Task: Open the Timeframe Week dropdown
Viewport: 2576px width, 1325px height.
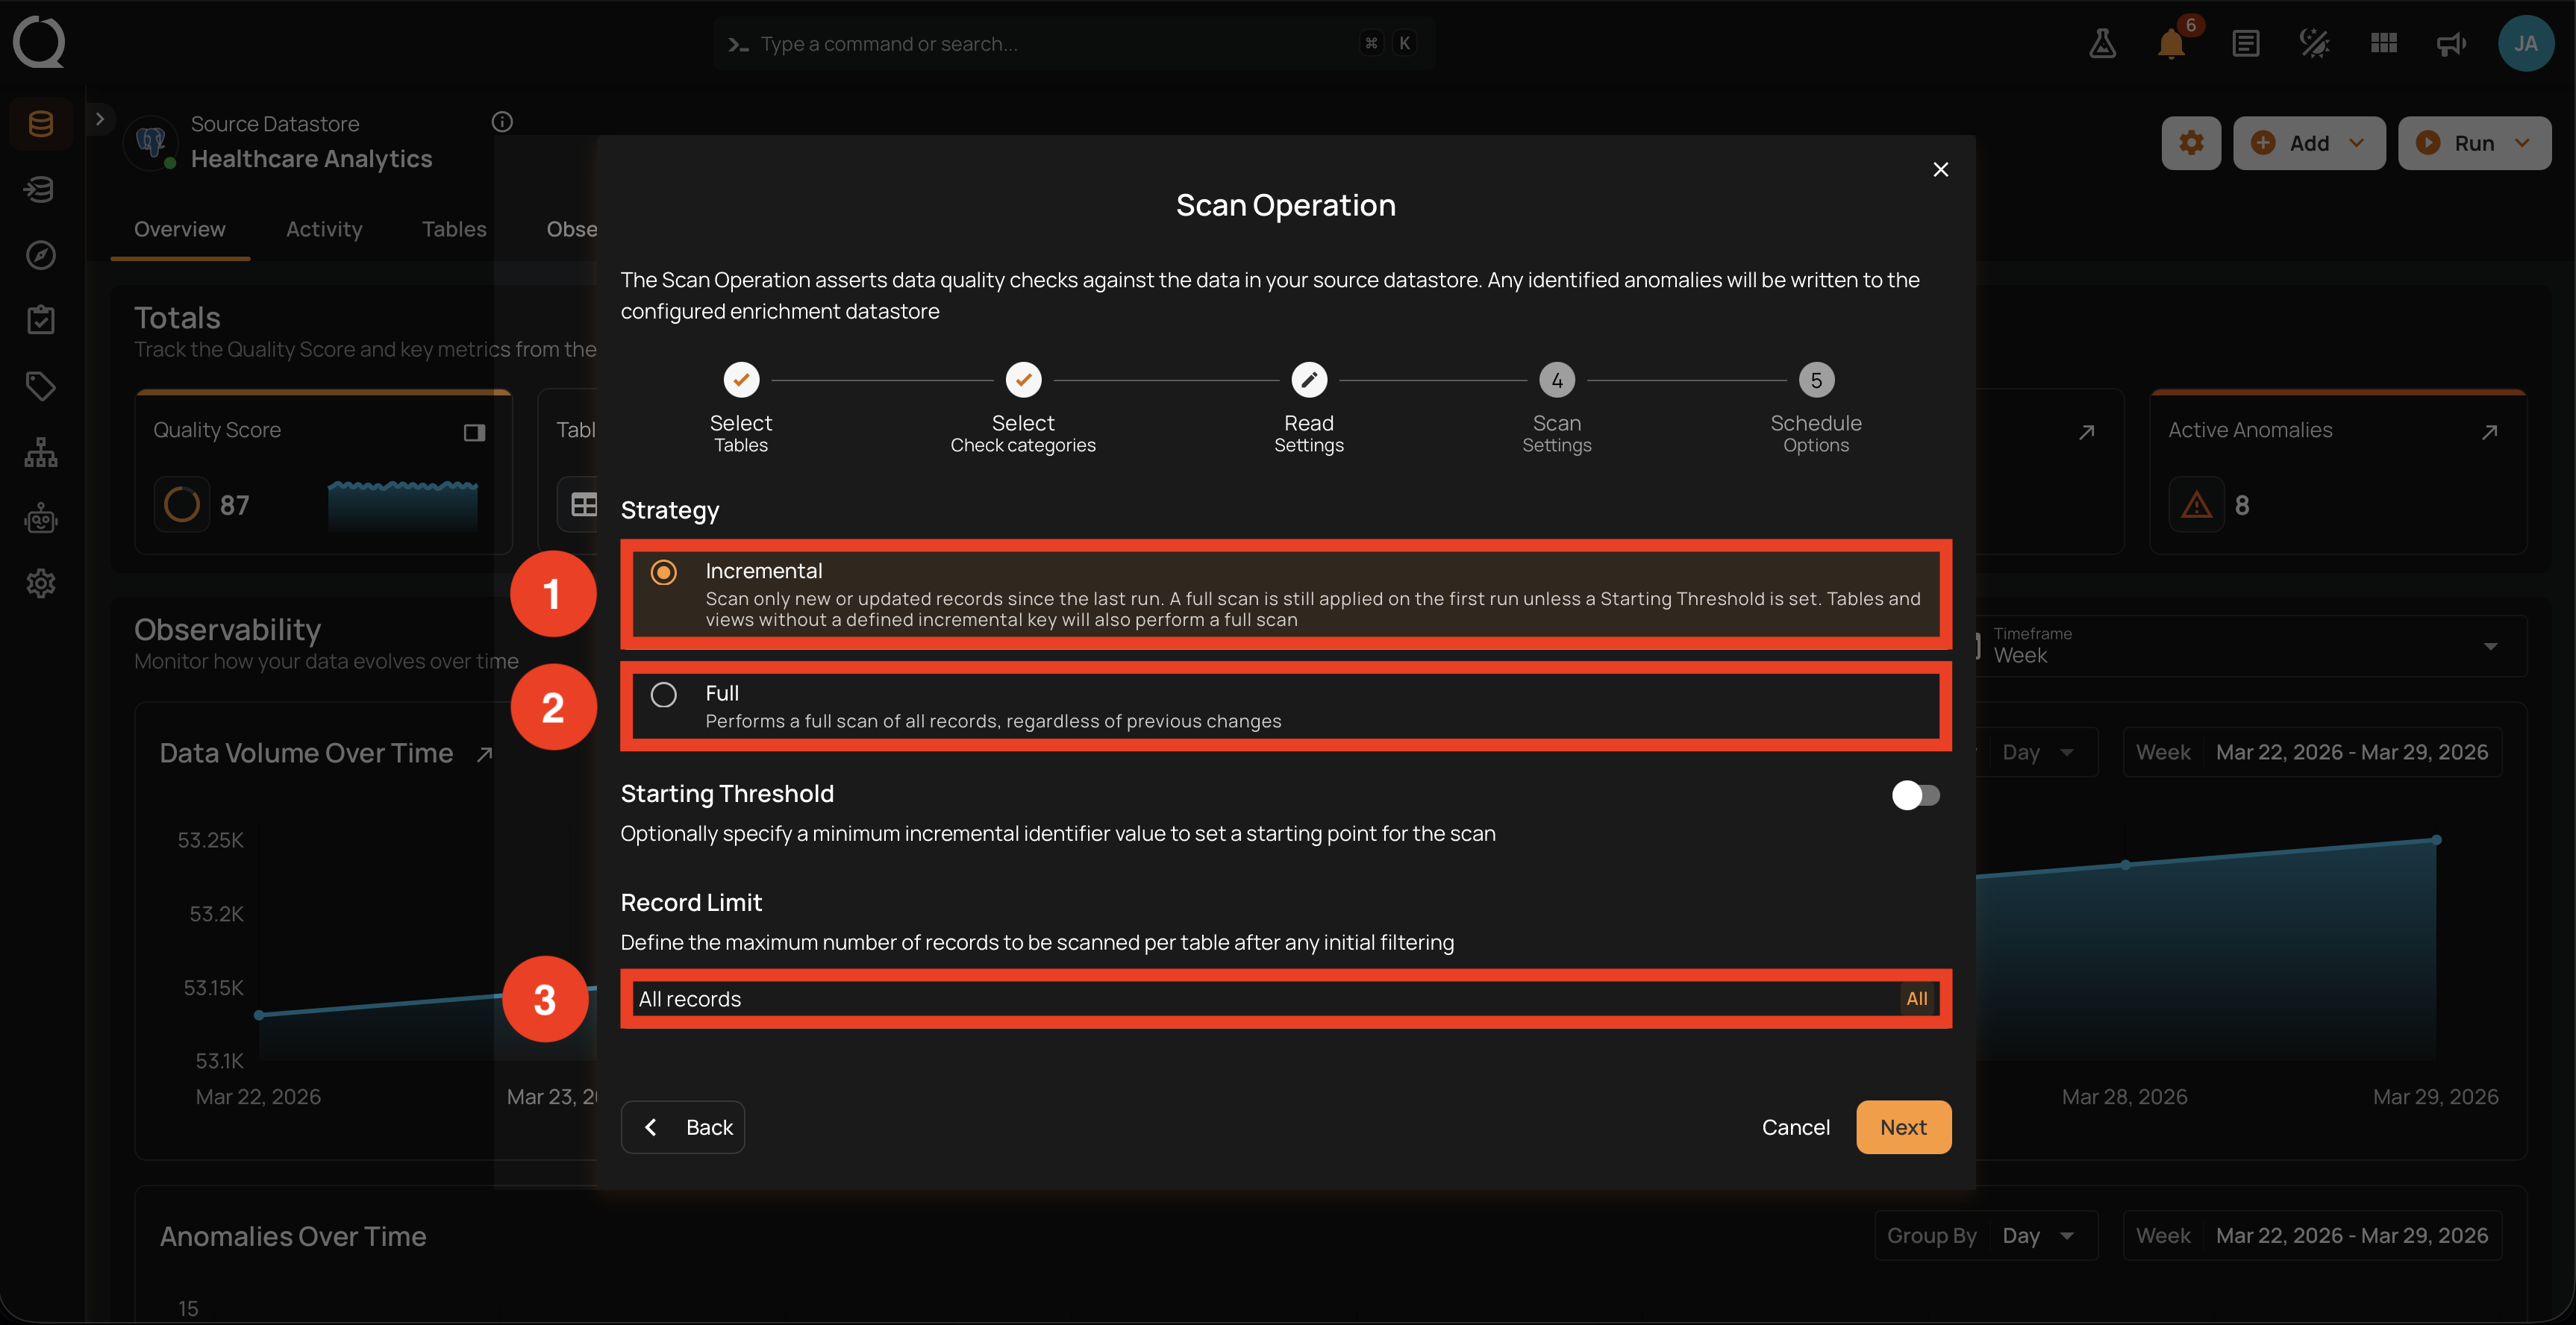Action: 2245,646
